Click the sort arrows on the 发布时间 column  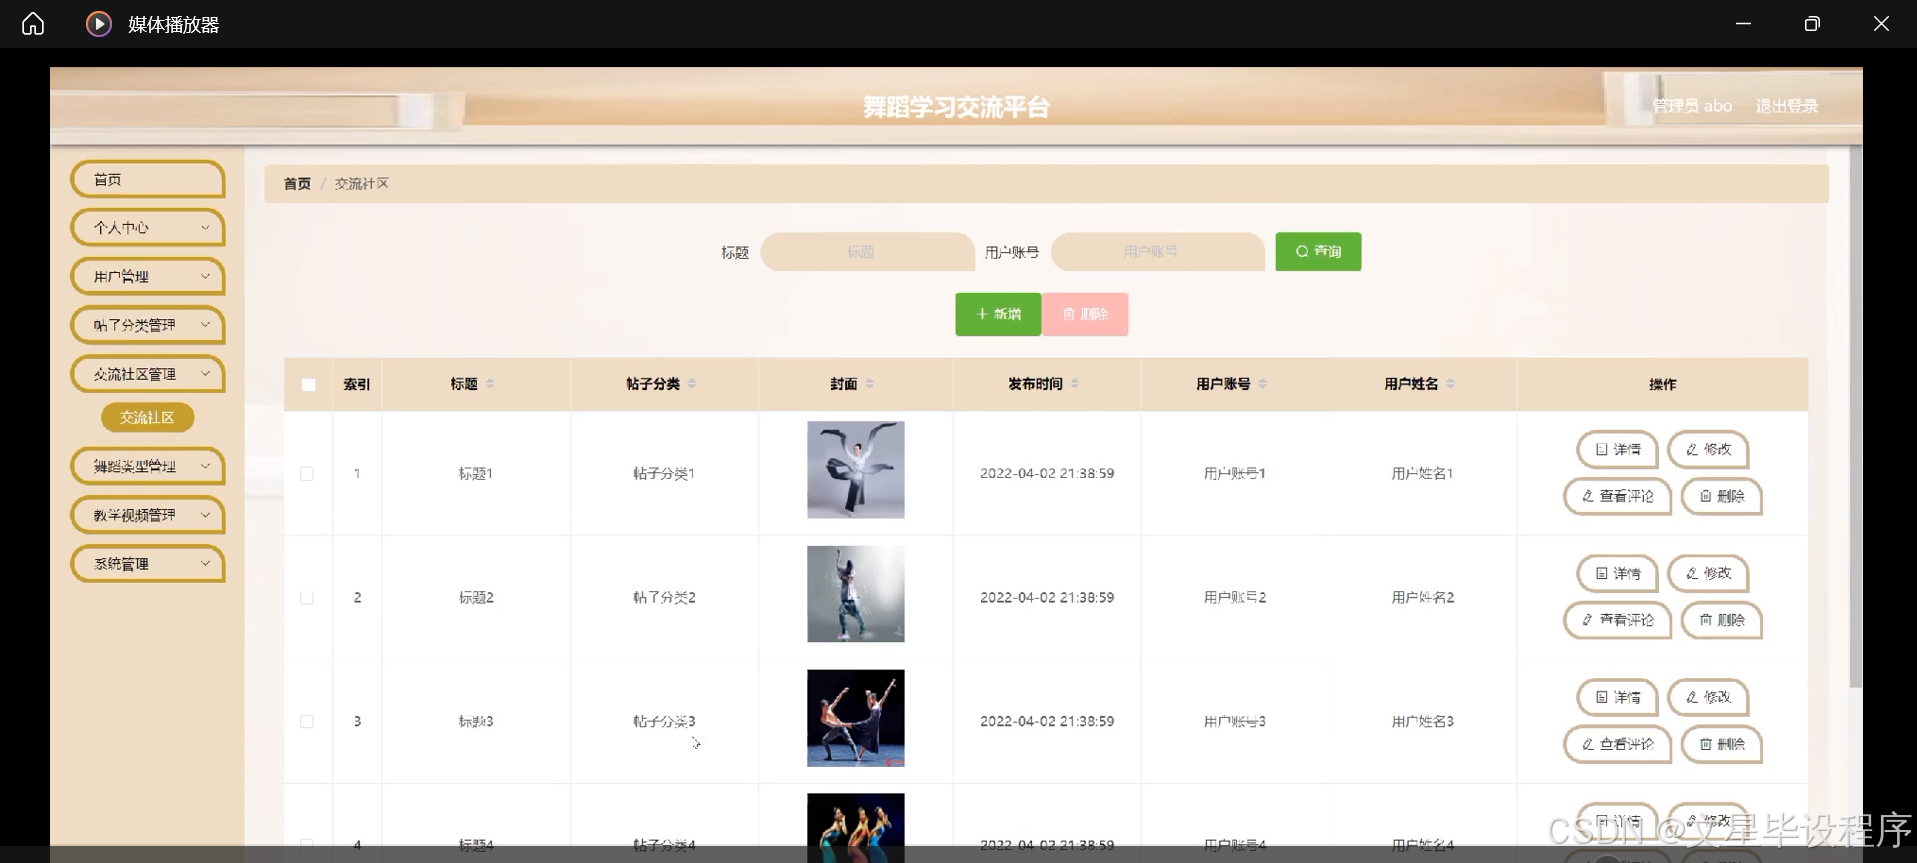point(1074,384)
